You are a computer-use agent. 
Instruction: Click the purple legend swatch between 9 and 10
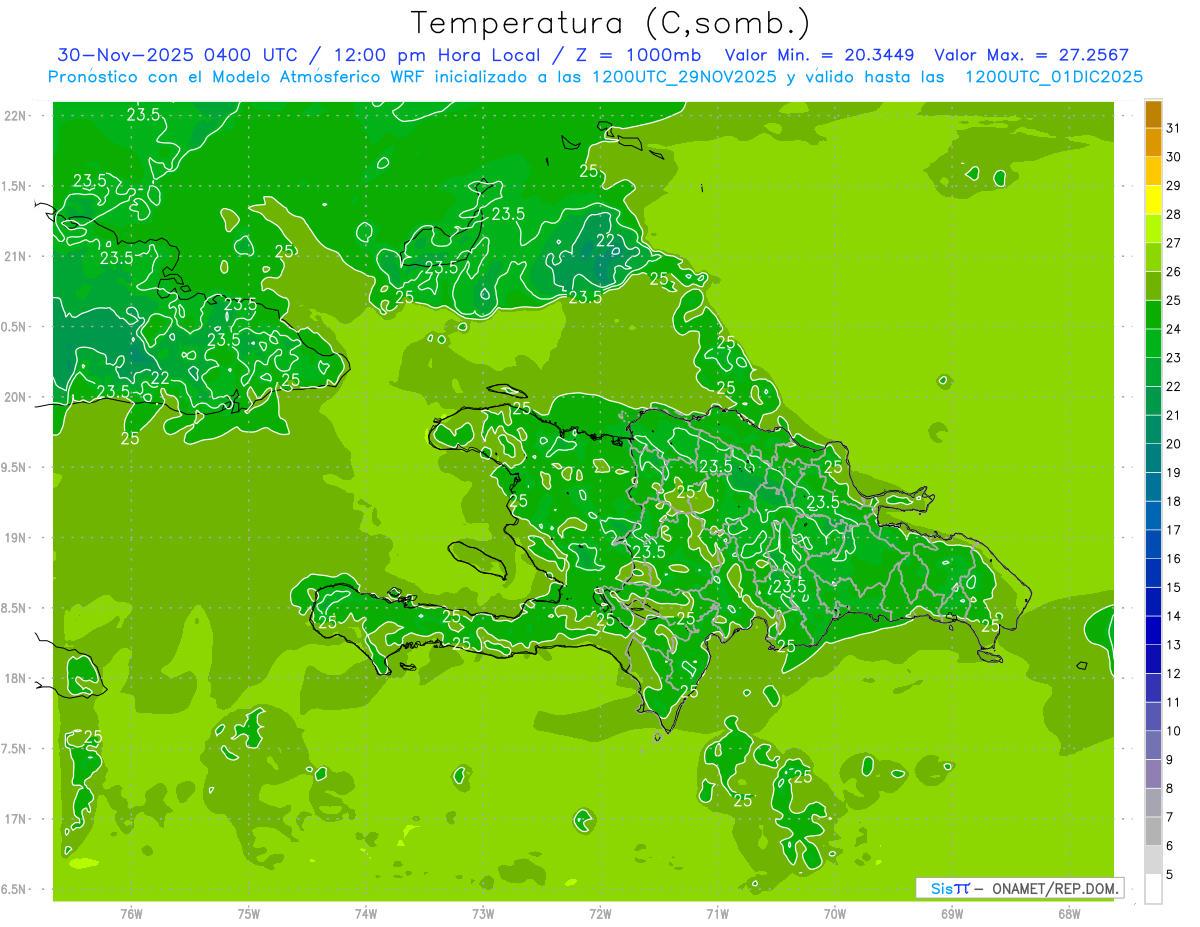point(1153,746)
